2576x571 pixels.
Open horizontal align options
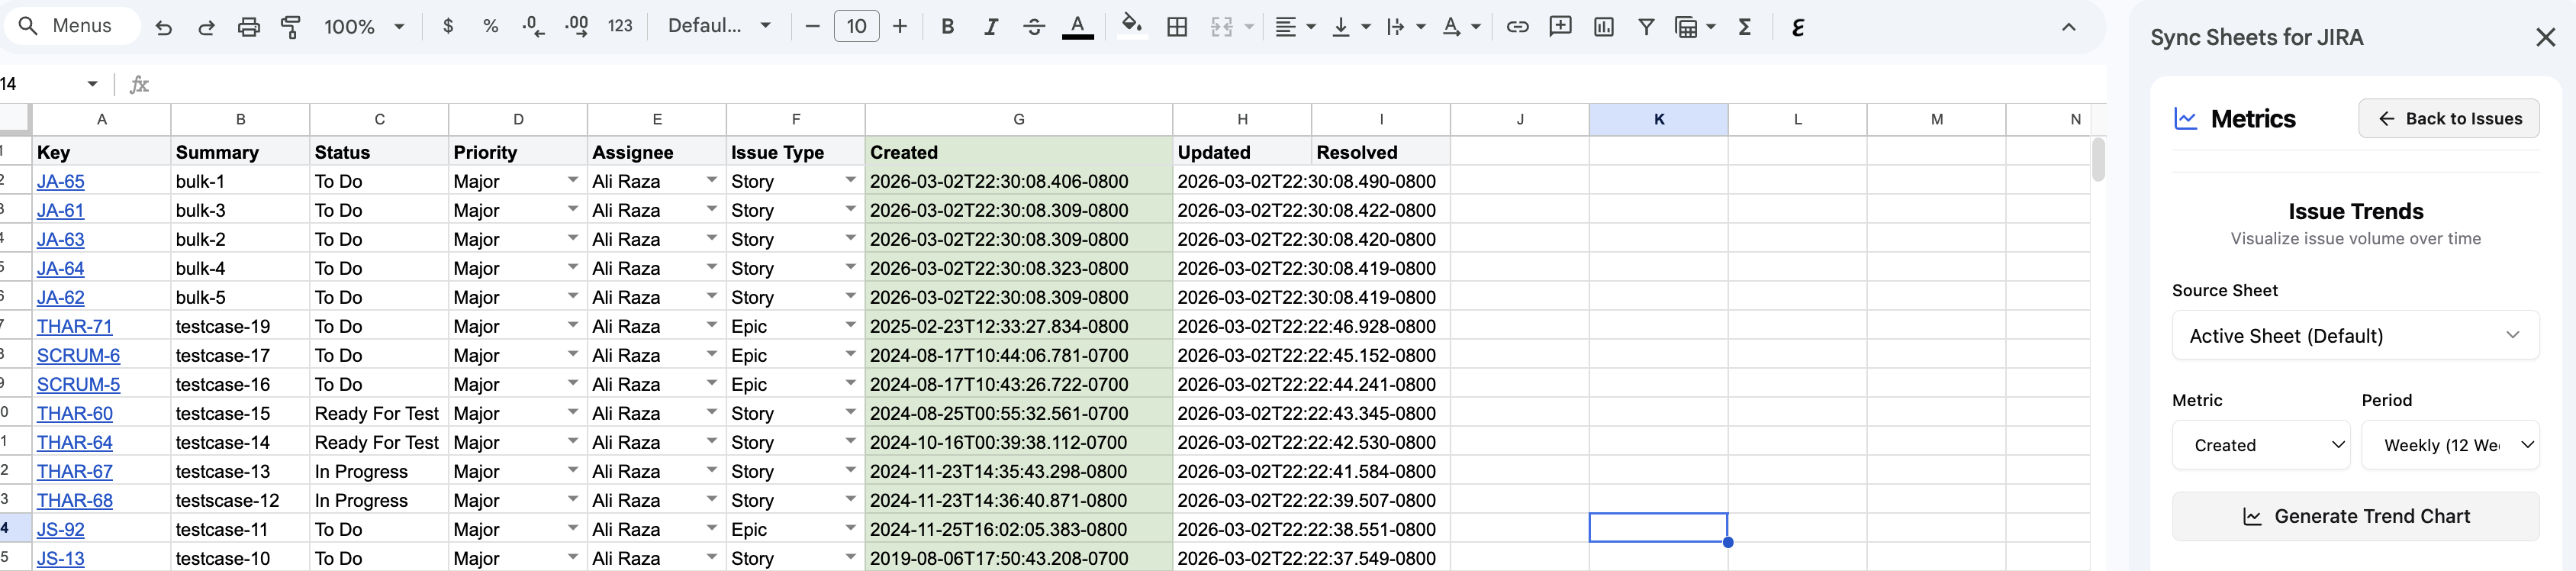point(1294,27)
